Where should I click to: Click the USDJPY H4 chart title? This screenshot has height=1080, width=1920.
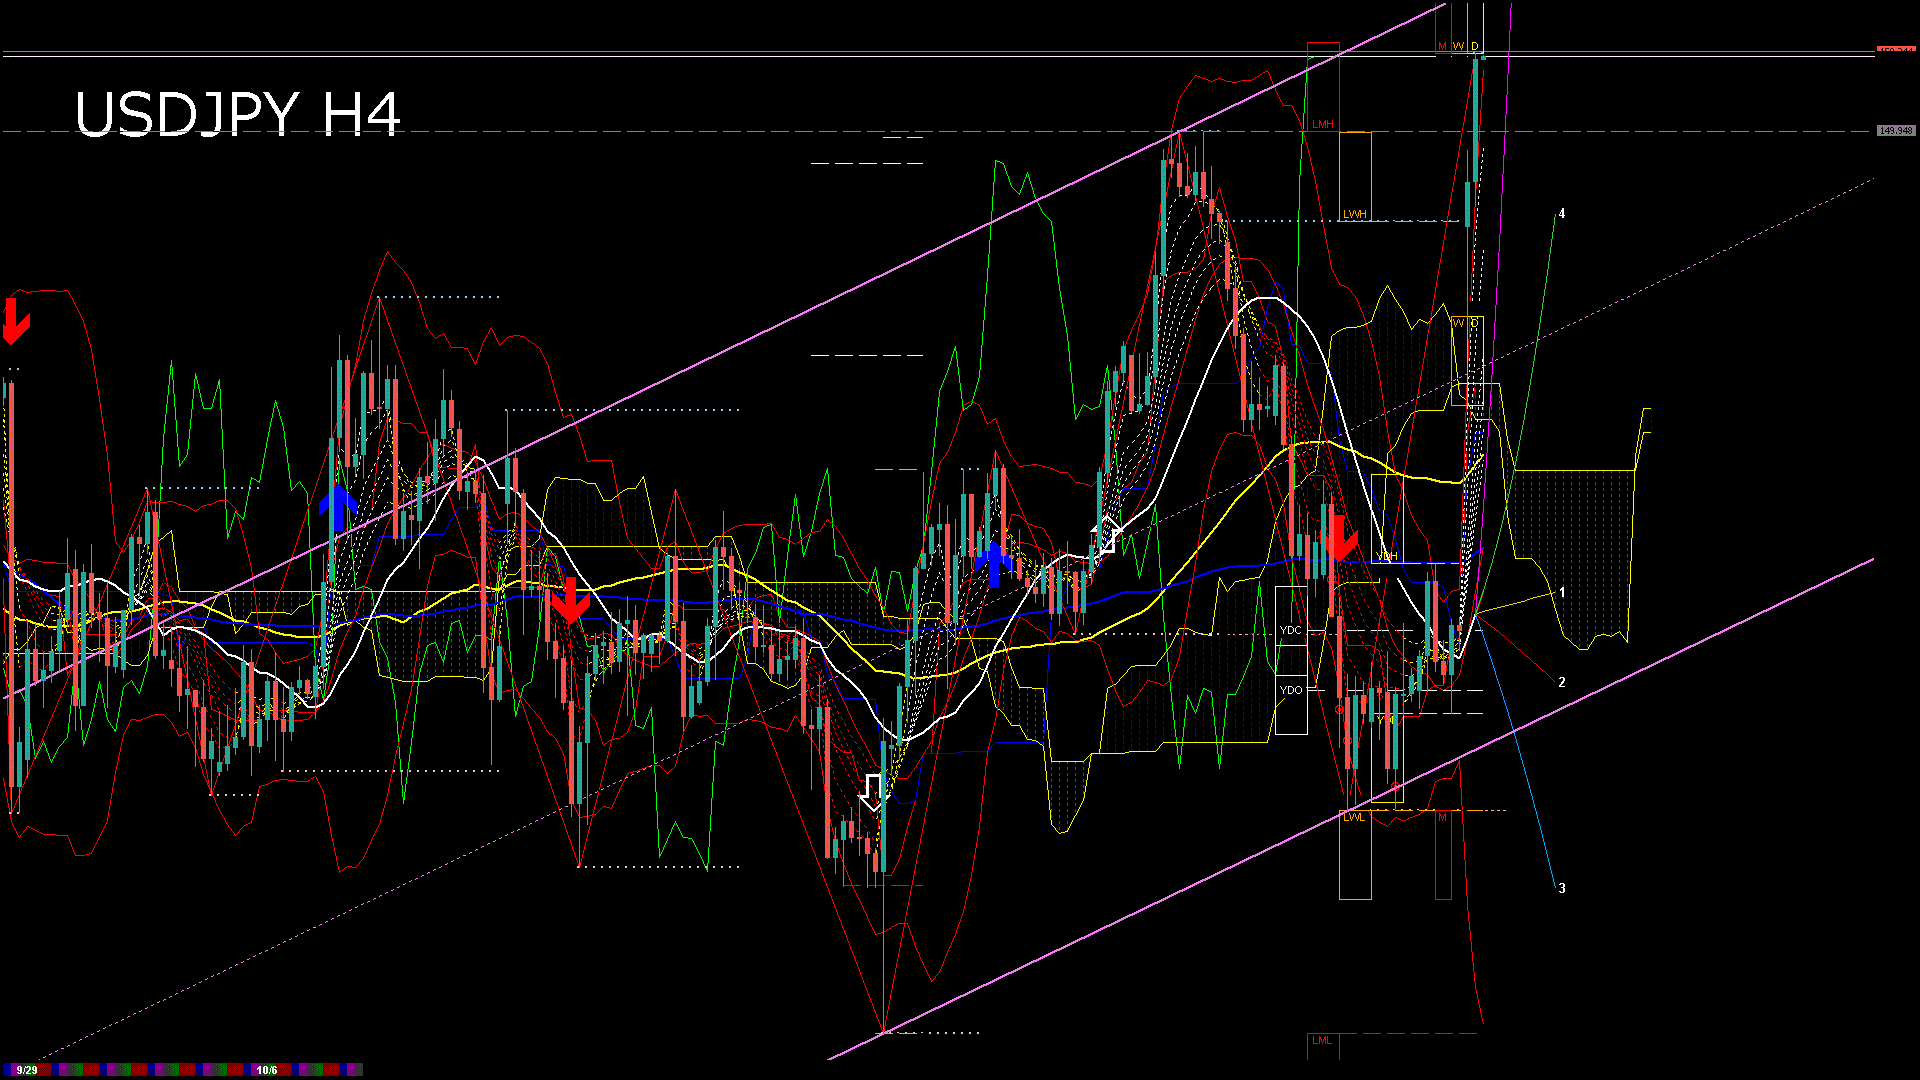pyautogui.click(x=238, y=114)
